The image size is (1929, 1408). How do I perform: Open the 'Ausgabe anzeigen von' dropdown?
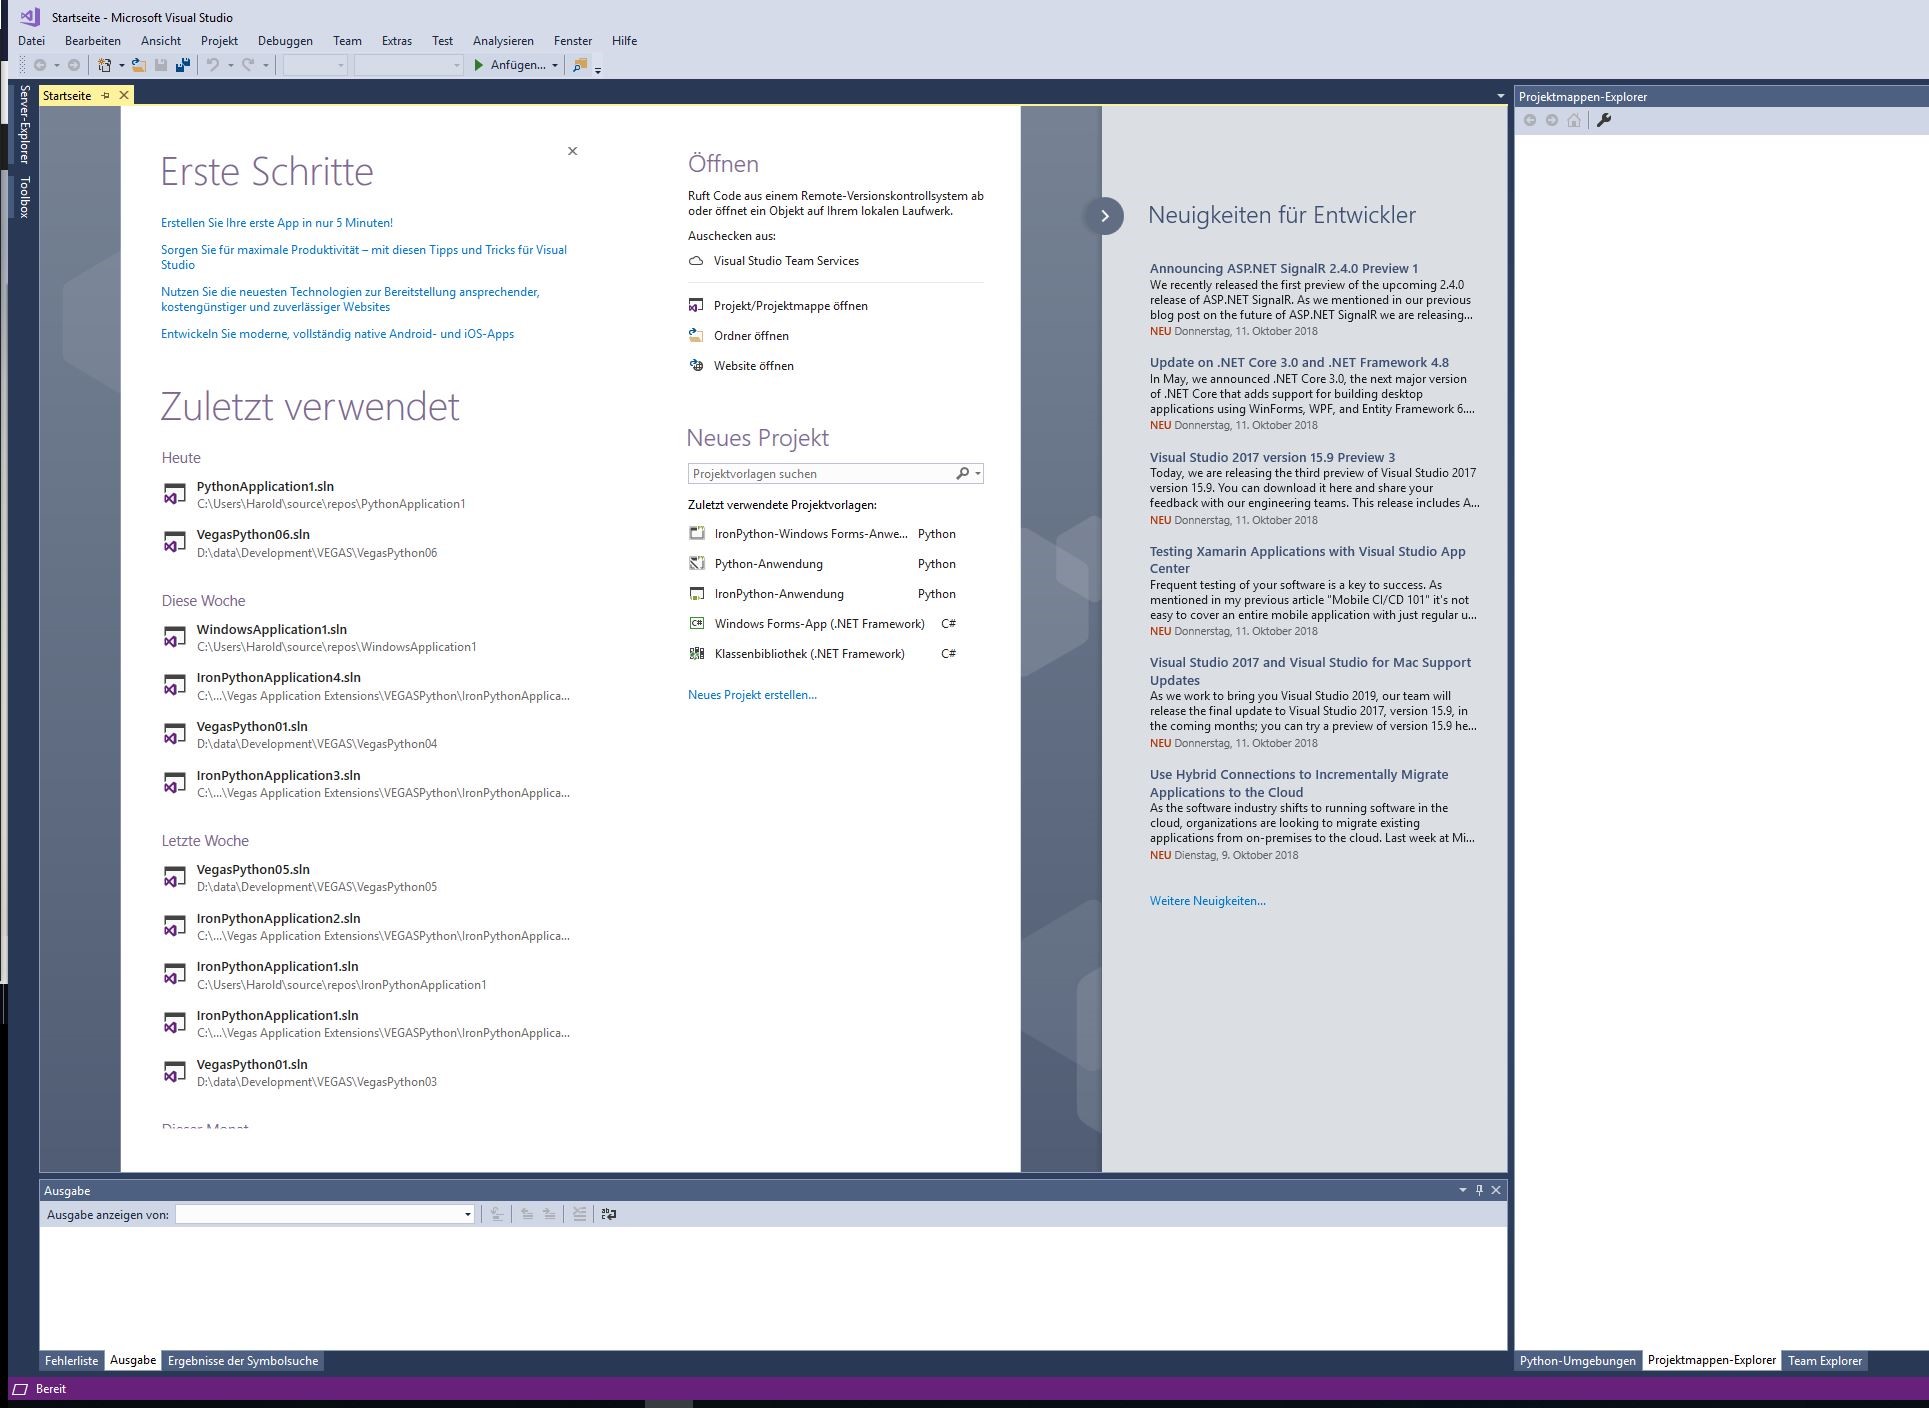click(467, 1215)
